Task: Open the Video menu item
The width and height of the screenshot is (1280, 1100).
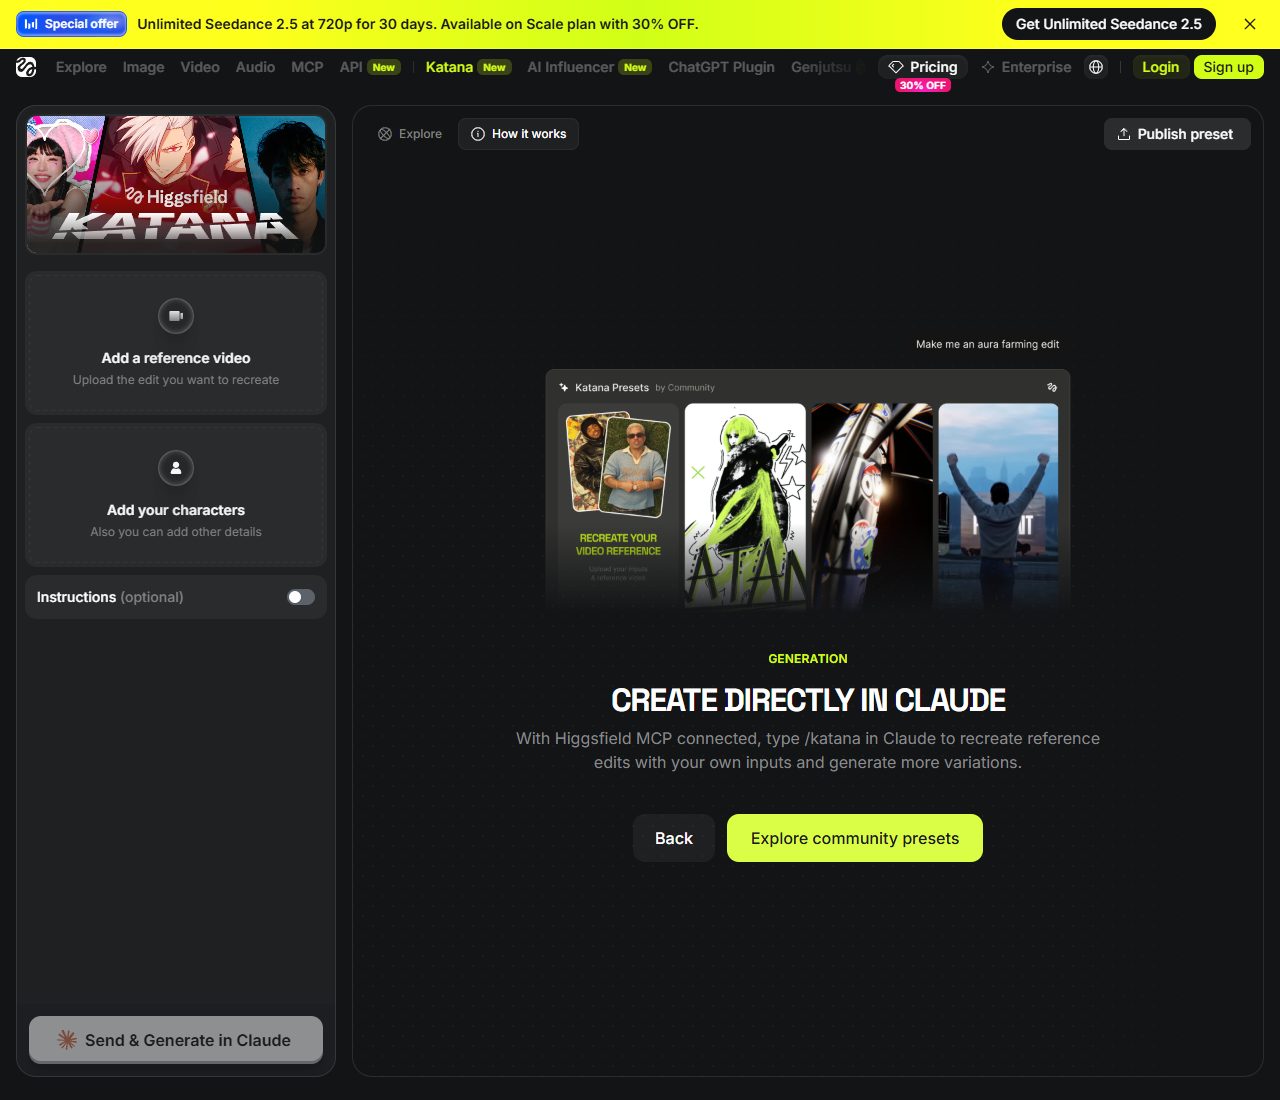Action: (200, 67)
